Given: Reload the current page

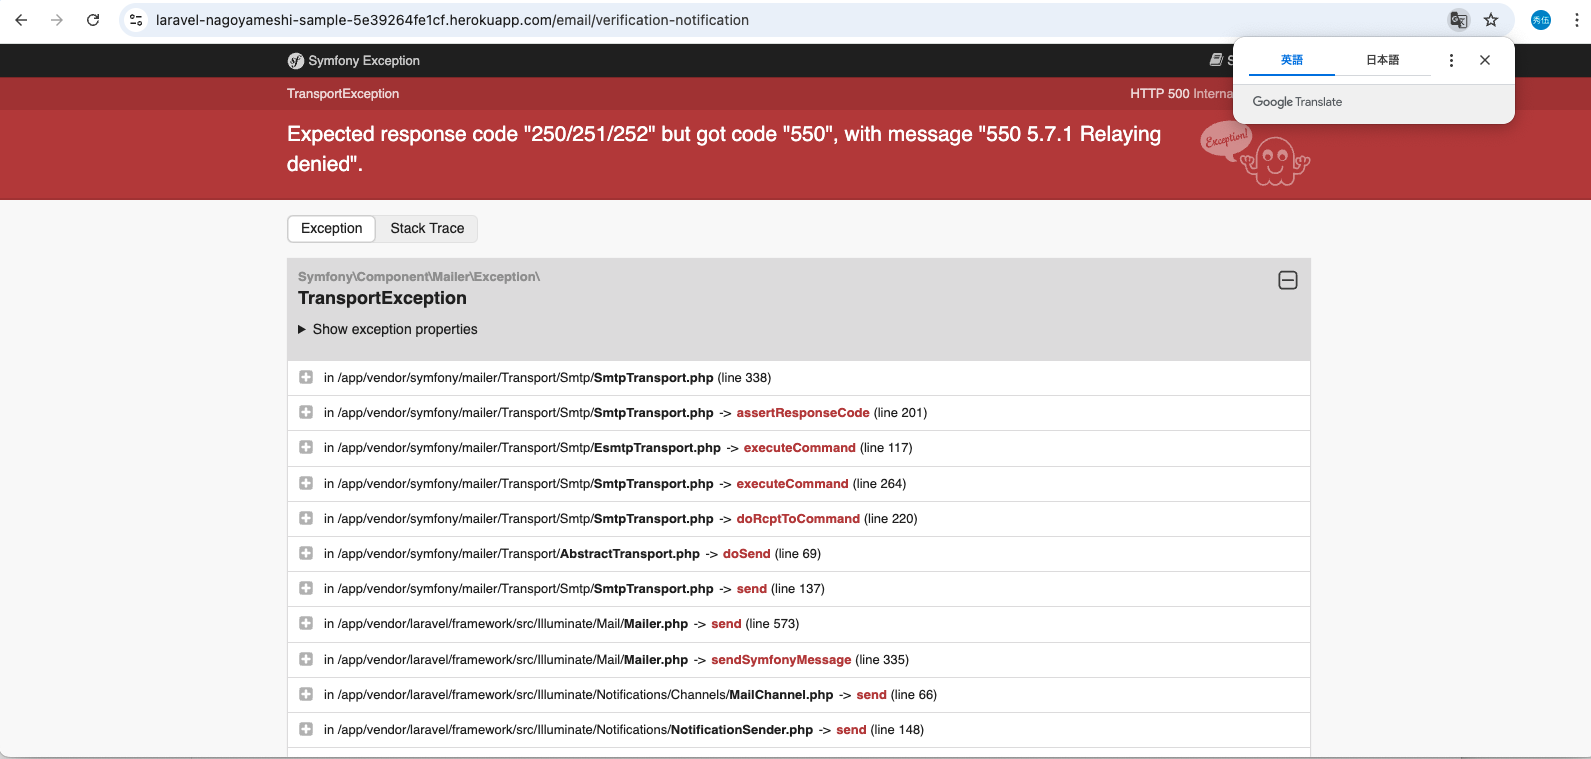Looking at the screenshot, I should pyautogui.click(x=93, y=20).
